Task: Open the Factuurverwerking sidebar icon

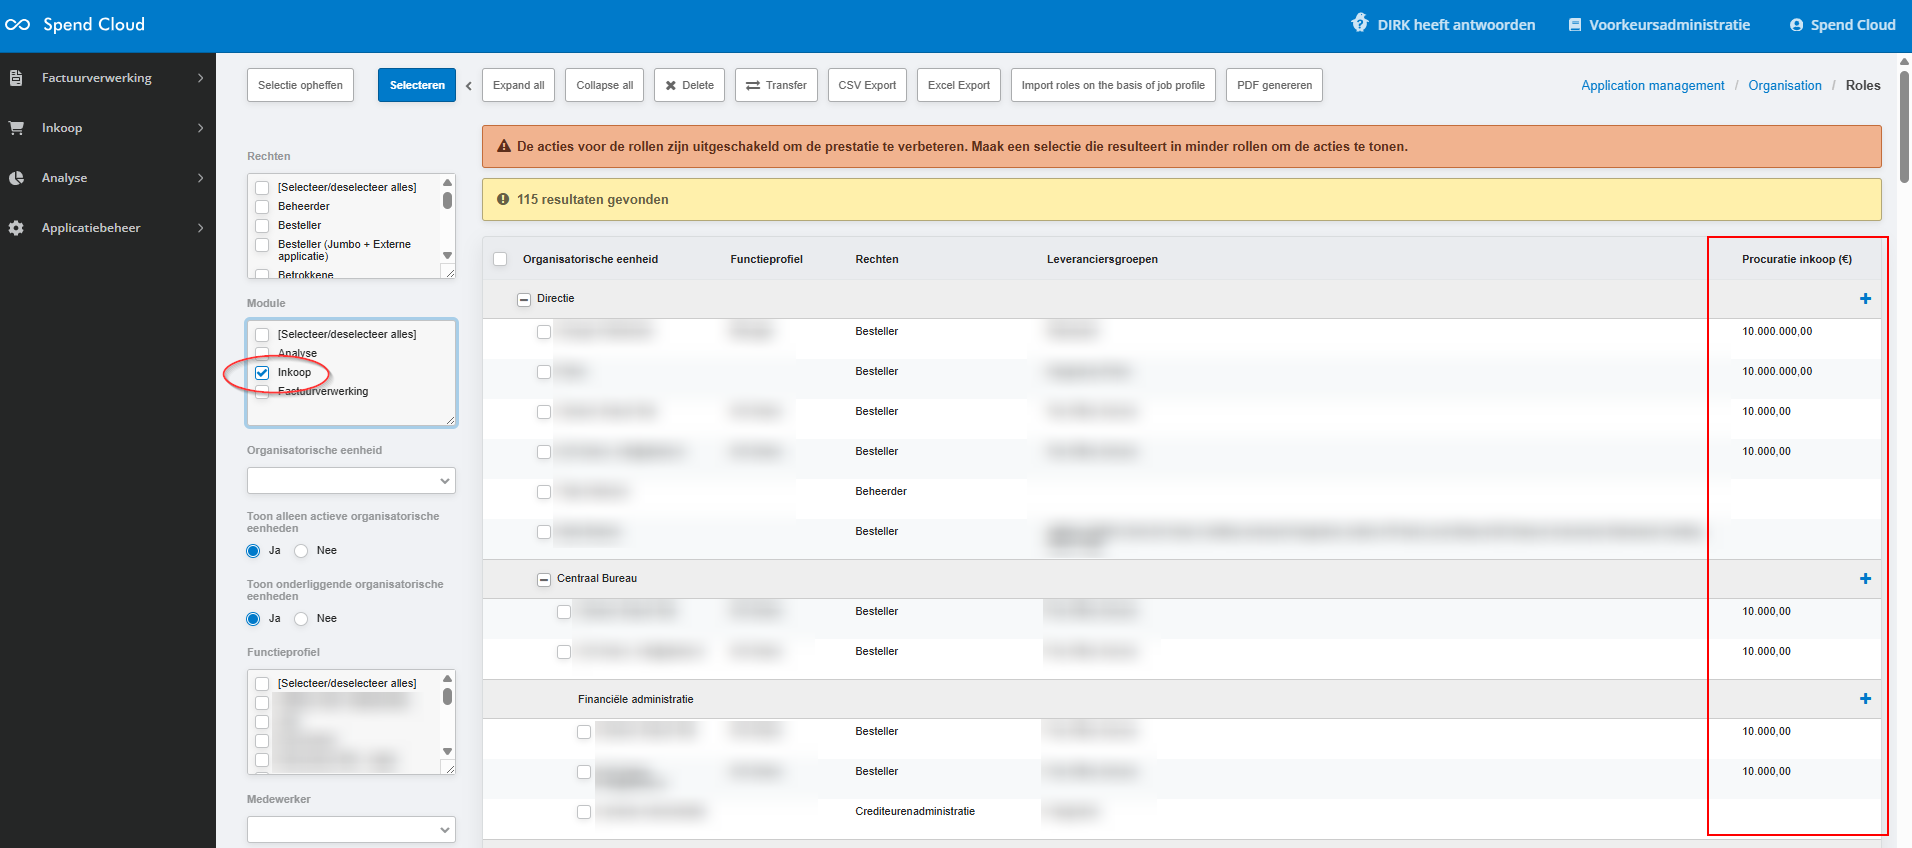Action: (16, 78)
